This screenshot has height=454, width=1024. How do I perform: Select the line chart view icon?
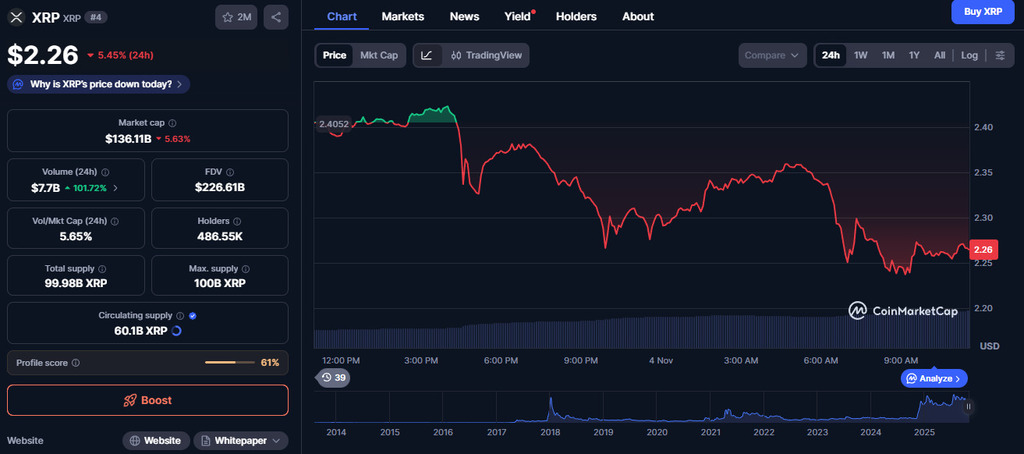click(426, 55)
